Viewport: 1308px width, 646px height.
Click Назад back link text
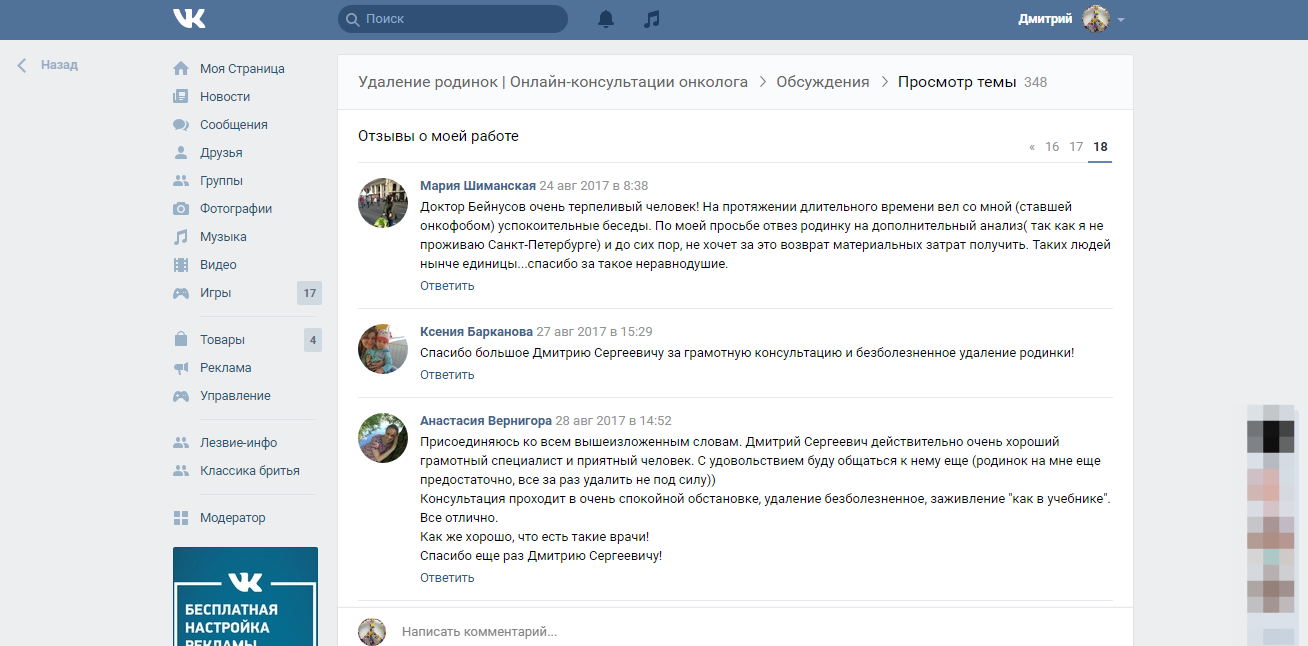tap(59, 65)
